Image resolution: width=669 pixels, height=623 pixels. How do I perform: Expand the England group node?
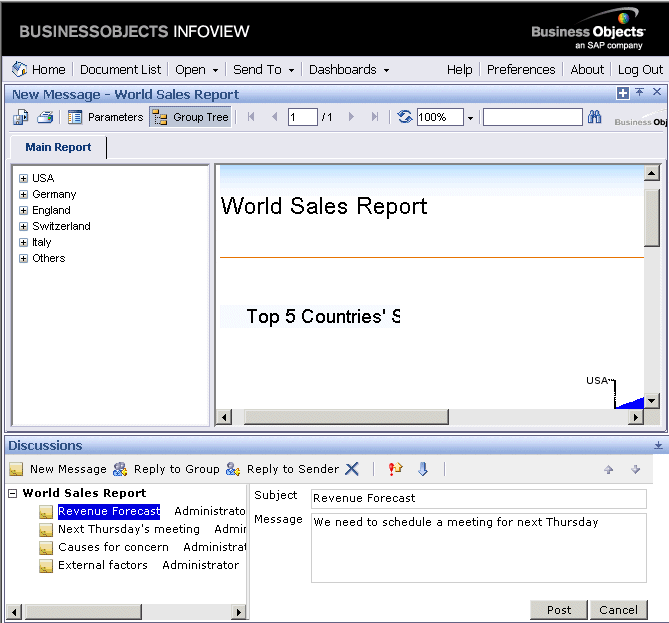pos(23,210)
